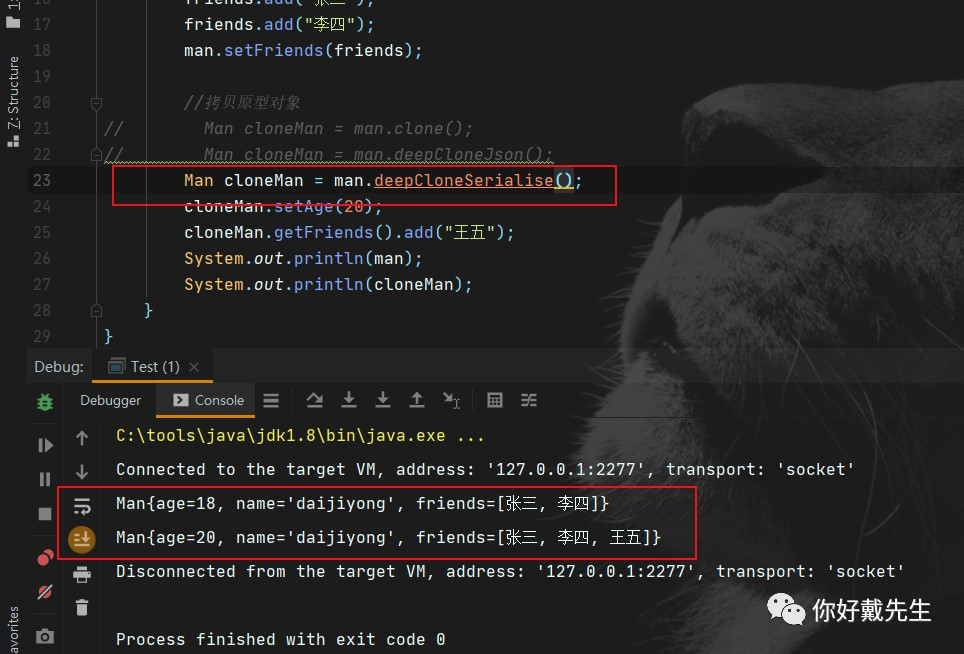Screen dimensions: 964x654
Task: Take thread dump with camera icon
Action: [x=45, y=636]
